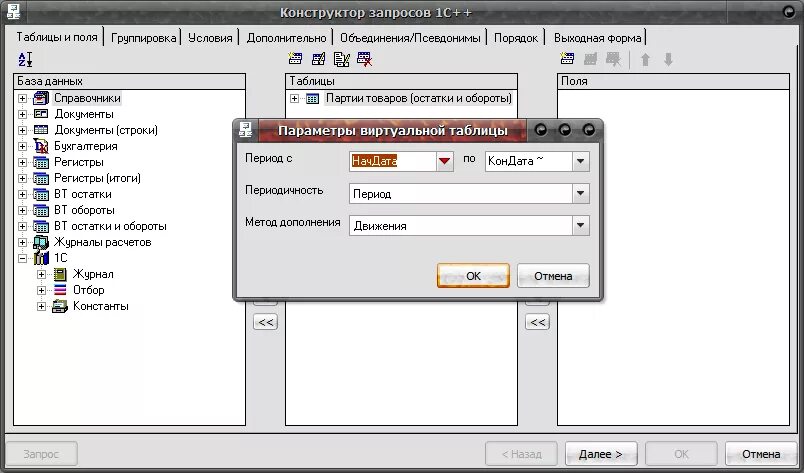Switch to the Группировка tab
Viewport: 804px width, 473px height.
pyautogui.click(x=143, y=37)
